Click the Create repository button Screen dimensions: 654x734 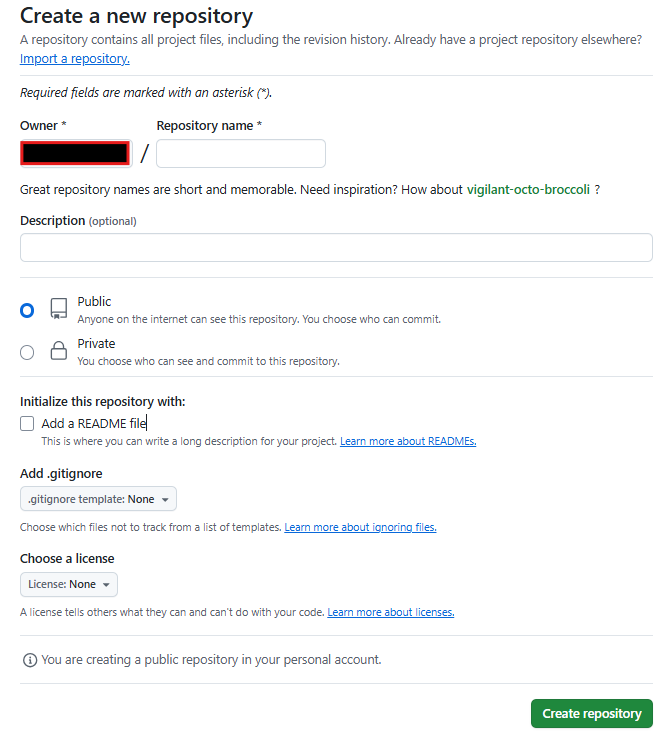coord(591,714)
